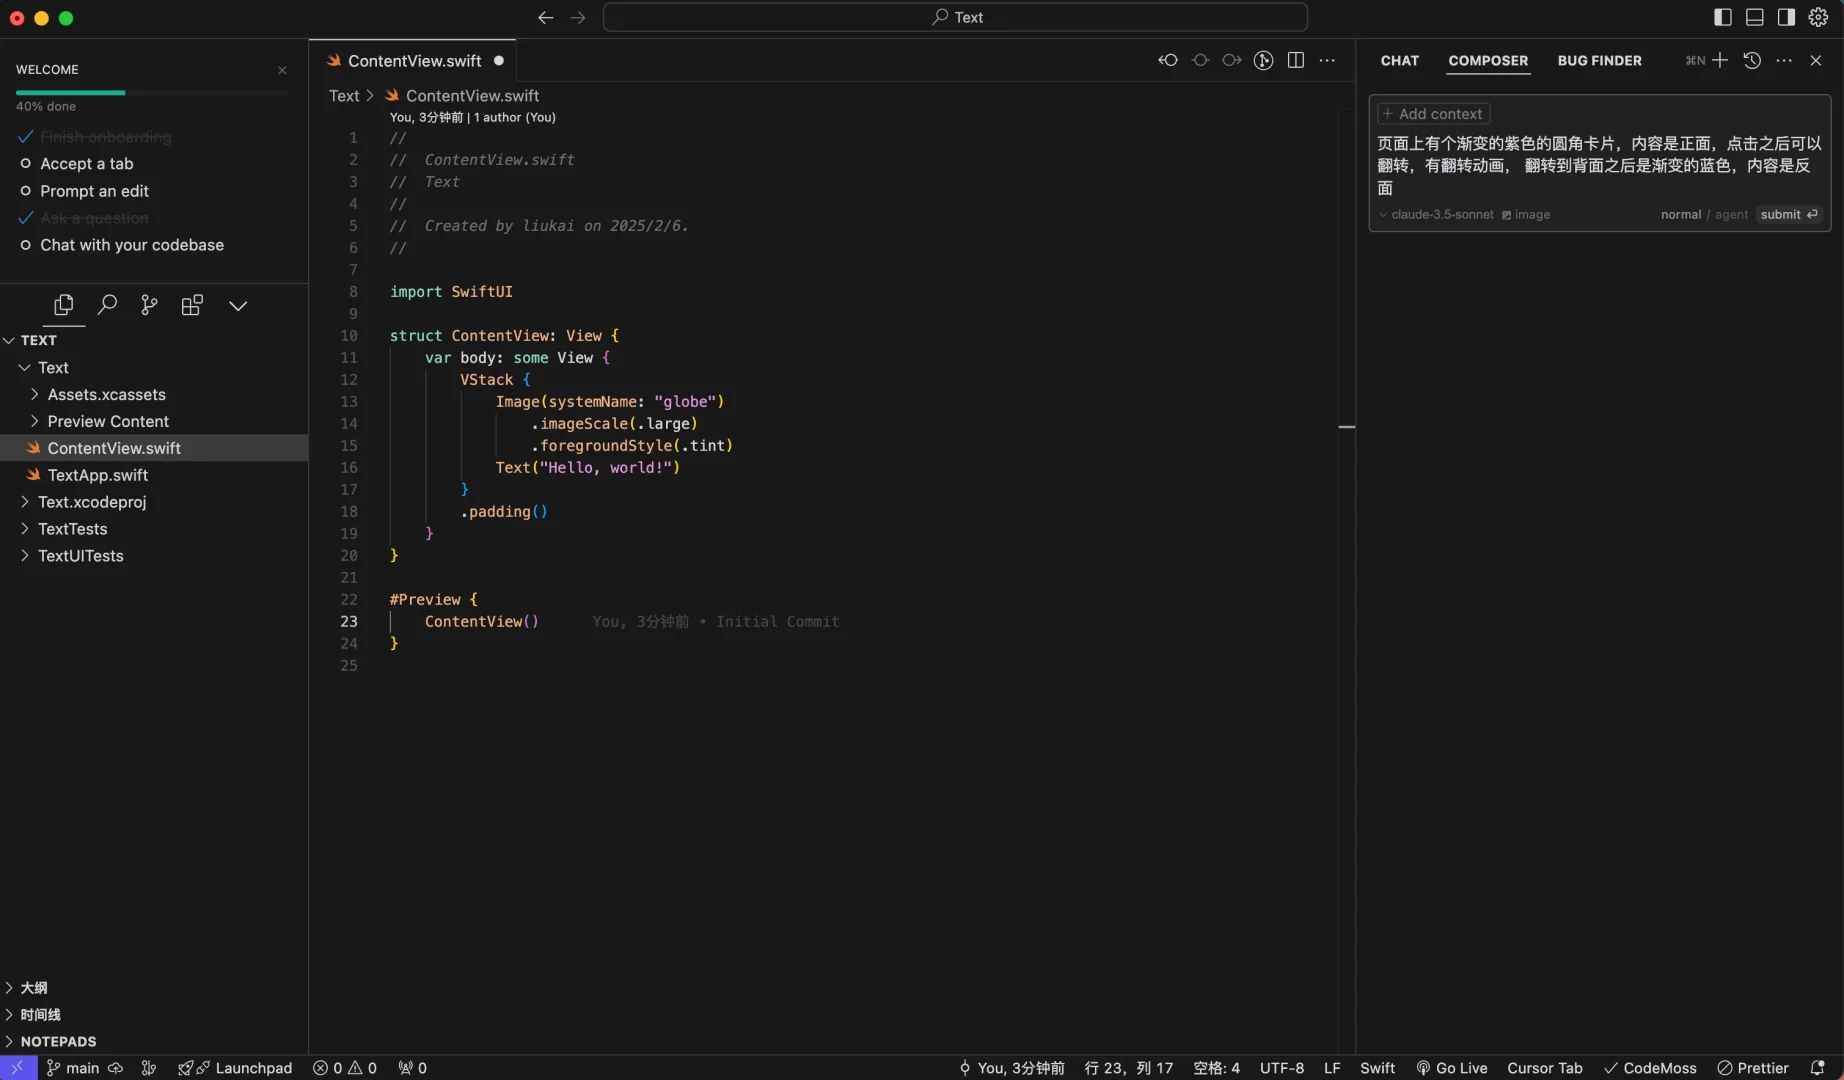Viewport: 1844px width, 1080px height.
Task: Open composer history icon
Action: [x=1752, y=61]
